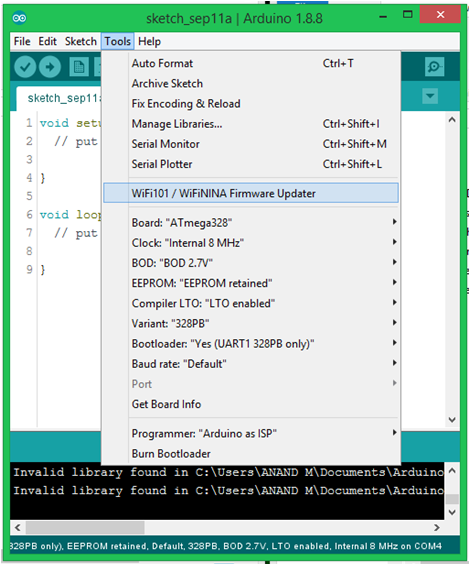Image resolution: width=470 pixels, height=565 pixels.
Task: Select Fix Encoding & Reload
Action: click(x=251, y=104)
